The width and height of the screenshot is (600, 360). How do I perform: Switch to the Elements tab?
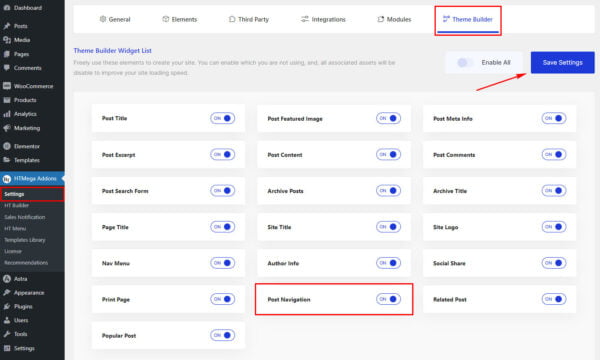[179, 19]
